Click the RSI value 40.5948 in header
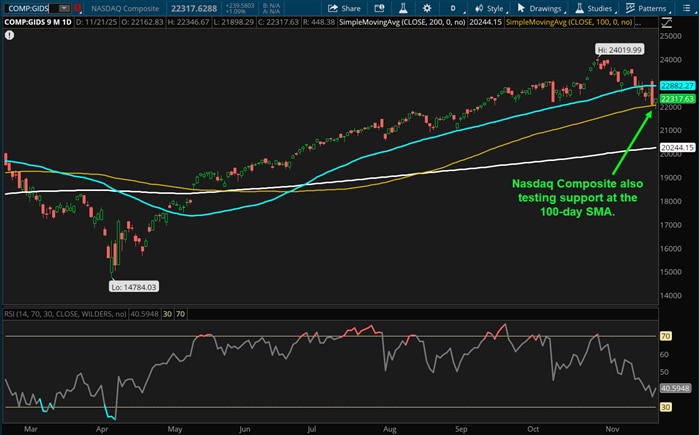The width and height of the screenshot is (699, 435). [144, 314]
